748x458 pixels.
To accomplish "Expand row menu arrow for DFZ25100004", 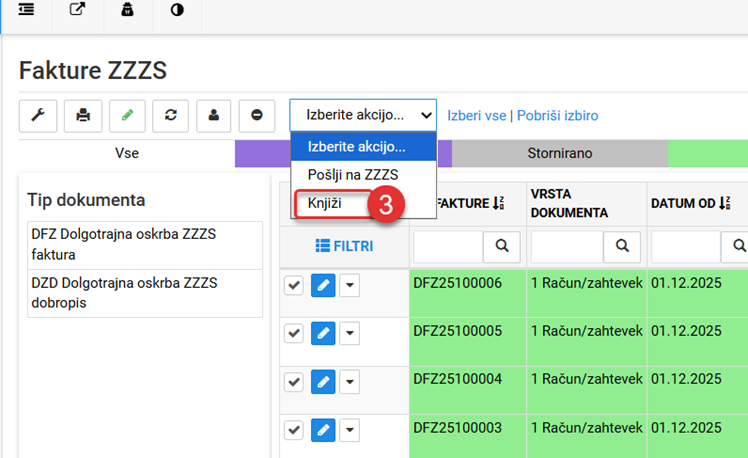I will [350, 382].
